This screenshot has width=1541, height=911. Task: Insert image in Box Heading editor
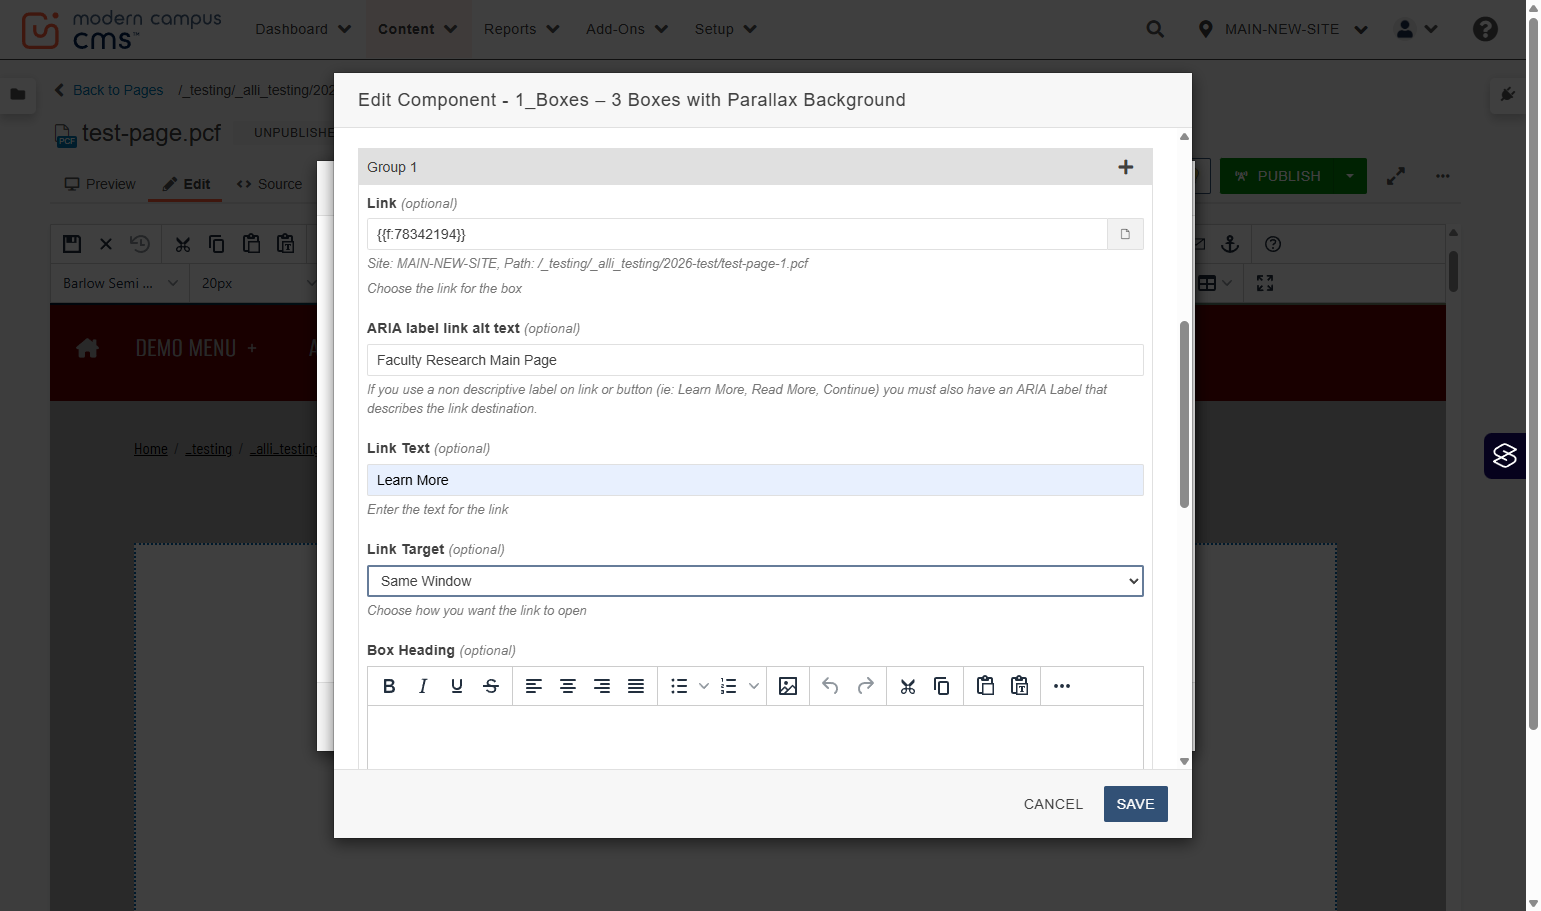coord(788,686)
